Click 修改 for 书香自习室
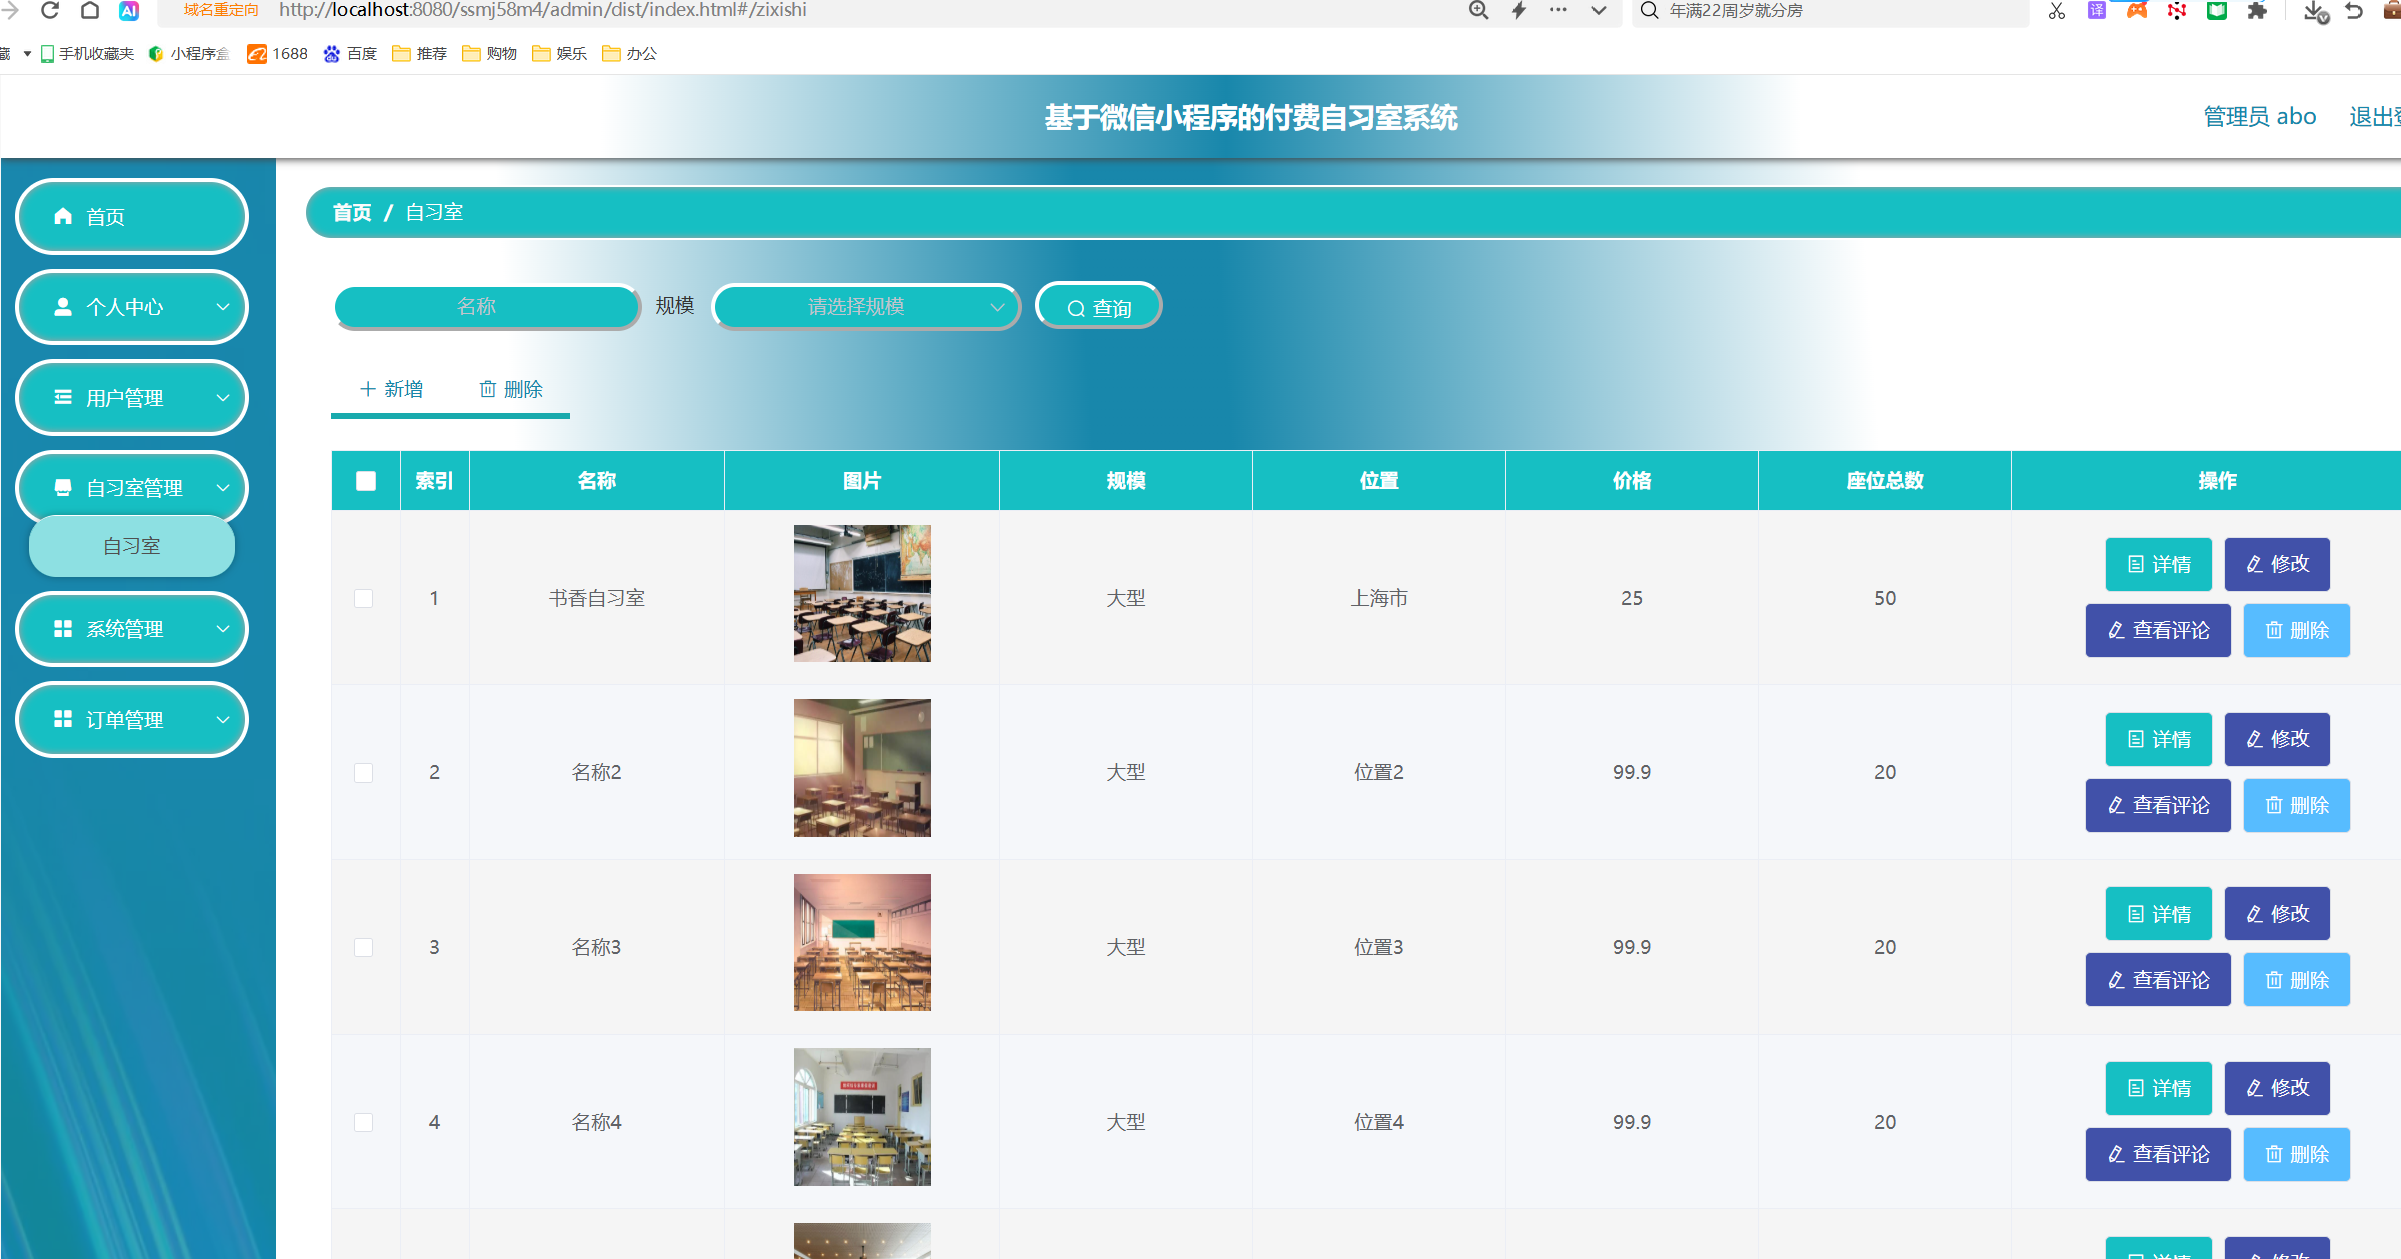 click(2277, 565)
